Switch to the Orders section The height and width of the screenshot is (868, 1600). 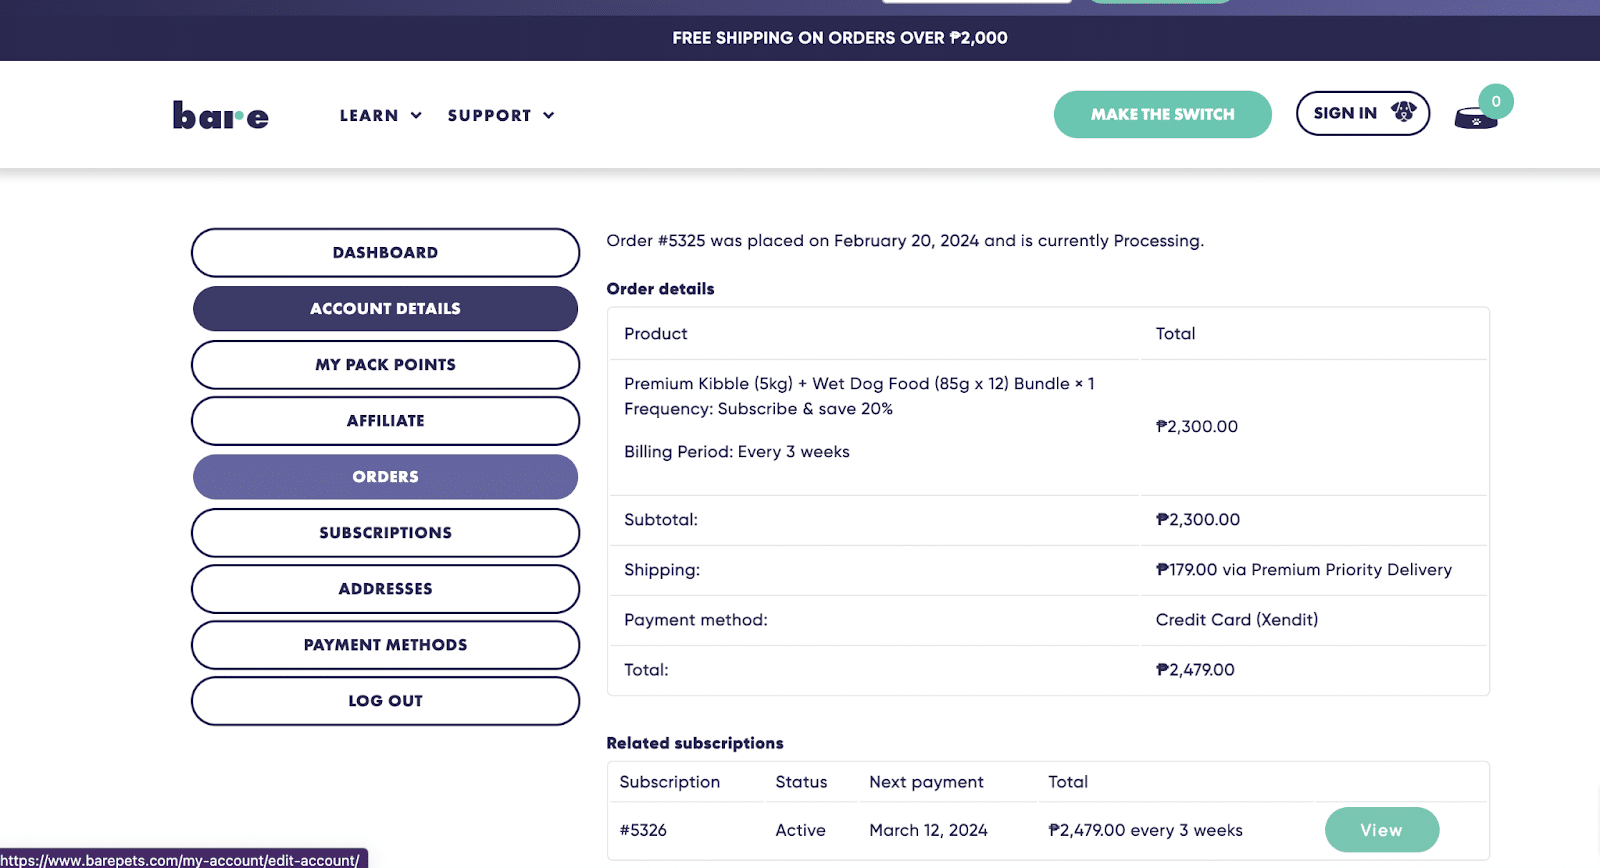(x=385, y=477)
